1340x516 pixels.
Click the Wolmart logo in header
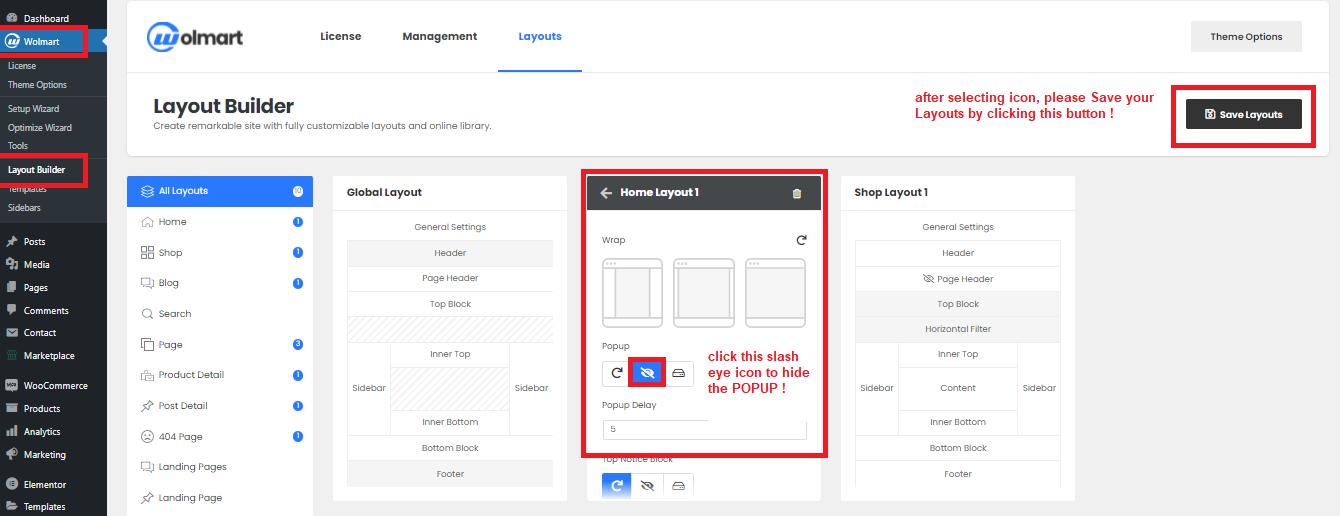195,37
